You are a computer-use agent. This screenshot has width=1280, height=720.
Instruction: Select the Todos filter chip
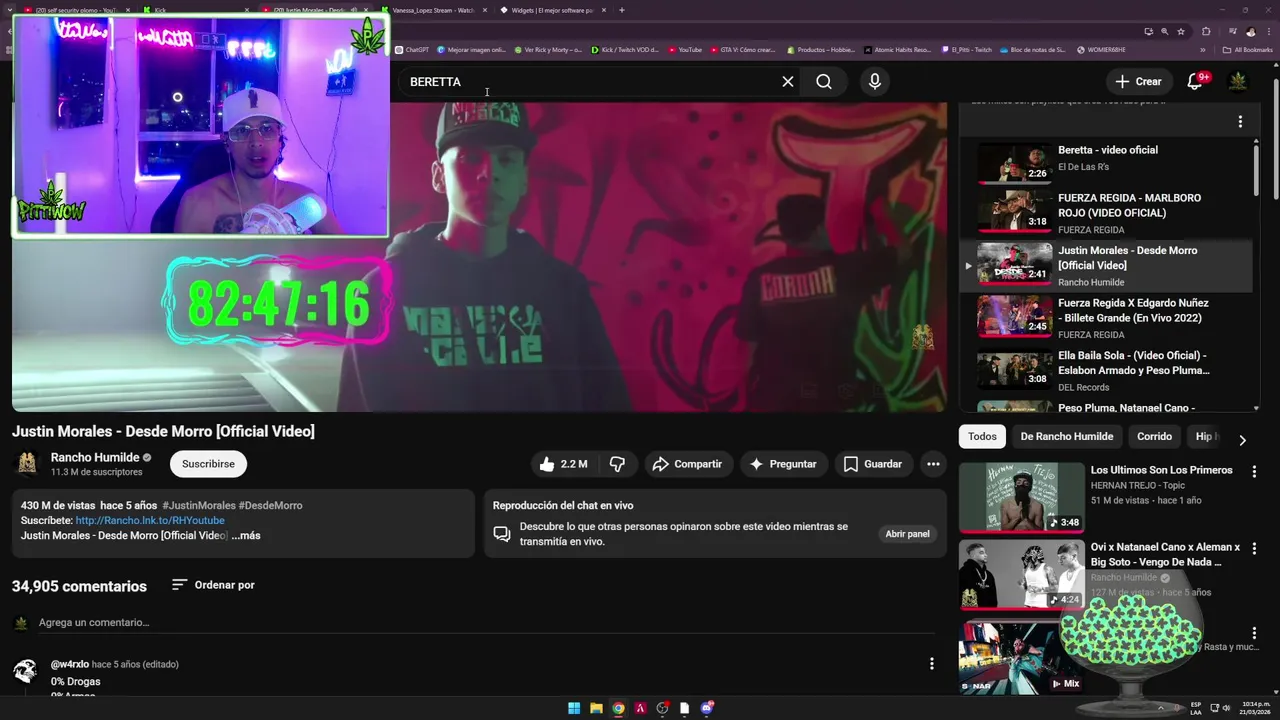click(982, 436)
